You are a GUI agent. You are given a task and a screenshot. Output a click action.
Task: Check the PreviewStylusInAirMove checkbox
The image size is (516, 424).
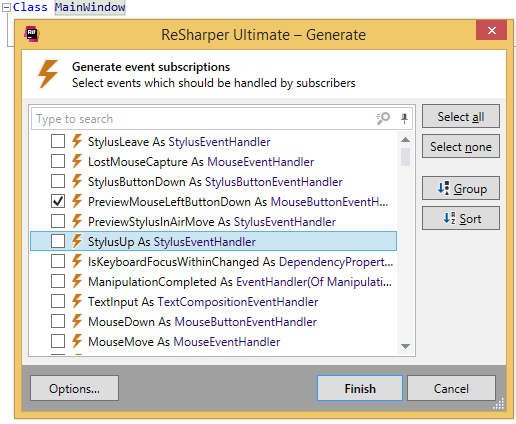(x=58, y=221)
